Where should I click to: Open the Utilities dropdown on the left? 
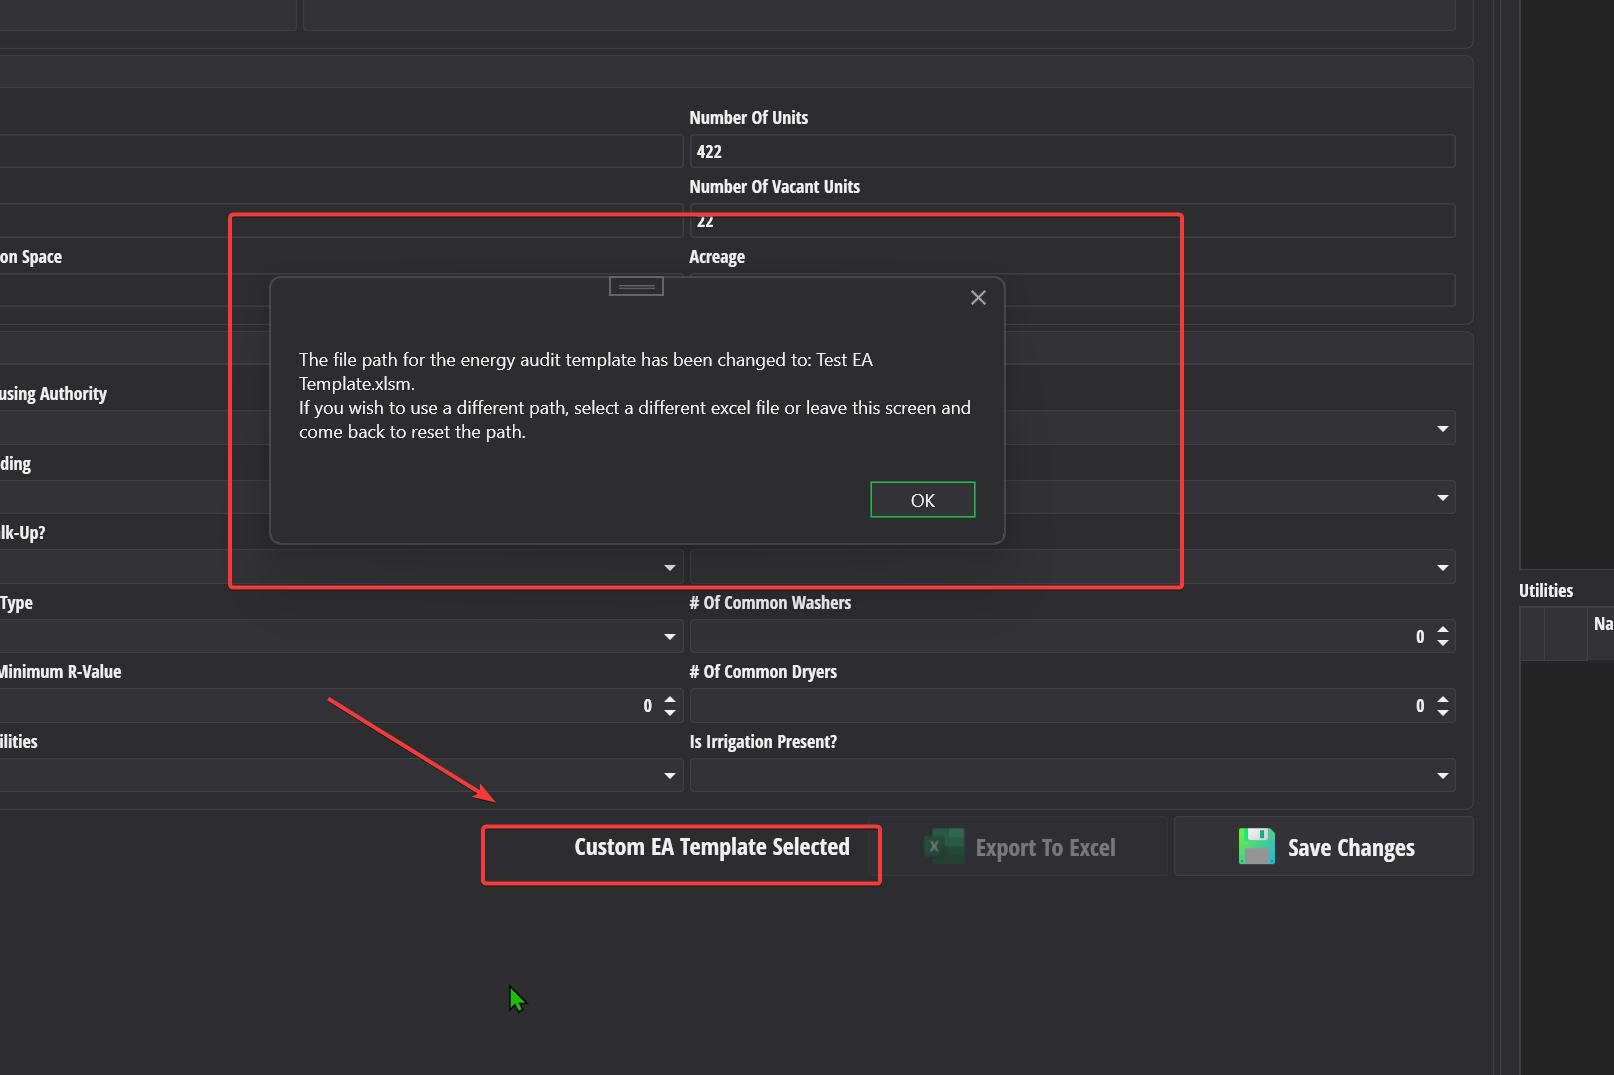tap(669, 775)
